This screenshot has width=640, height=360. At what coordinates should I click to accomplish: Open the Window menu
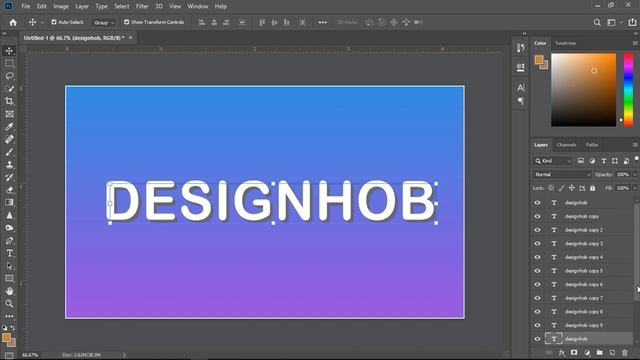pyautogui.click(x=198, y=6)
